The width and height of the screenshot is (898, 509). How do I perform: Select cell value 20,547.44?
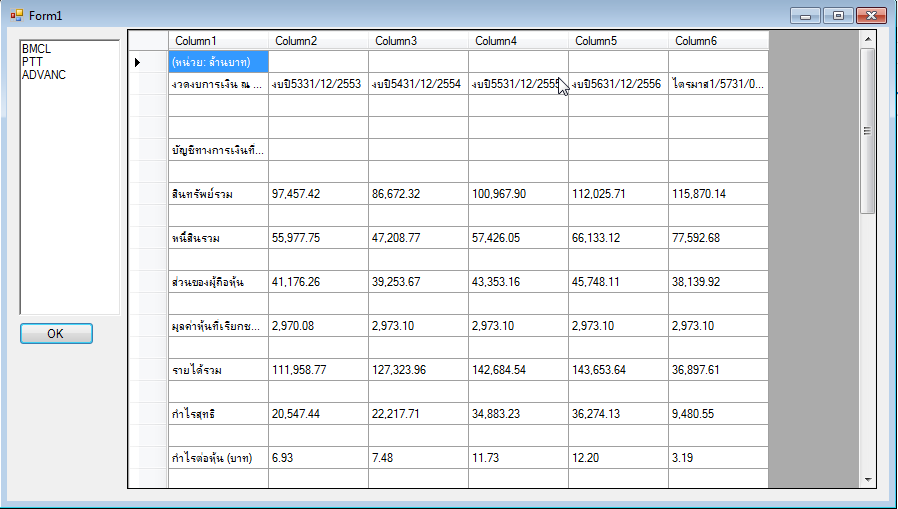tap(318, 414)
